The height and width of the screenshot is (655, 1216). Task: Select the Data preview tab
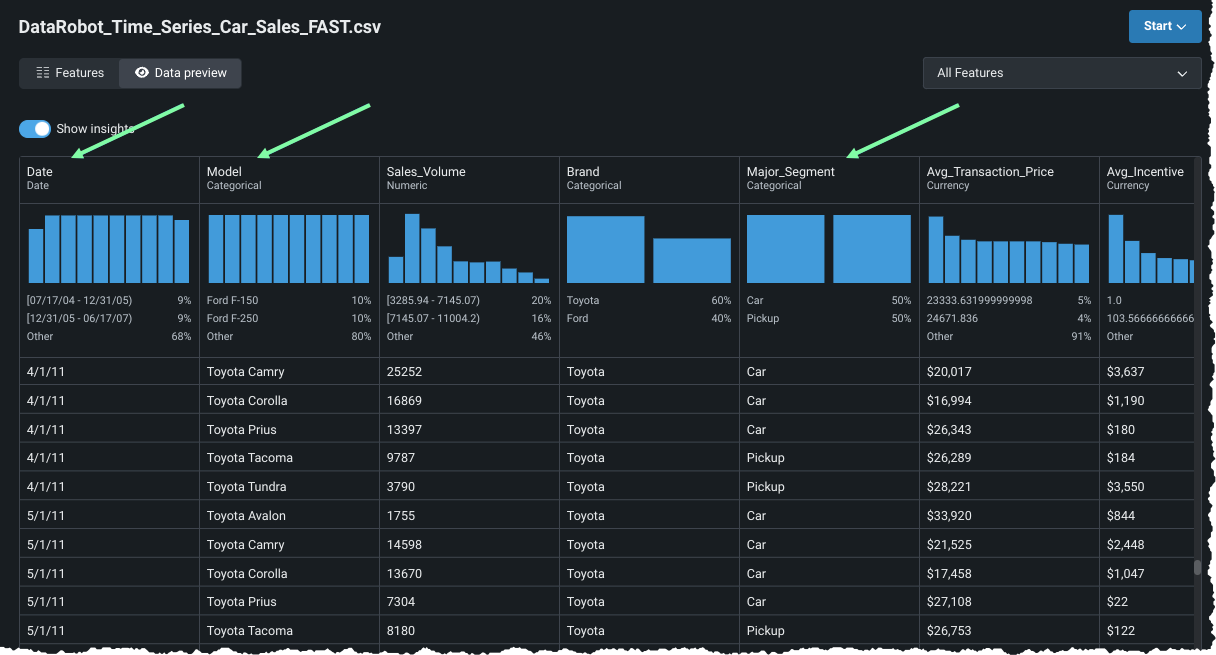tap(181, 73)
